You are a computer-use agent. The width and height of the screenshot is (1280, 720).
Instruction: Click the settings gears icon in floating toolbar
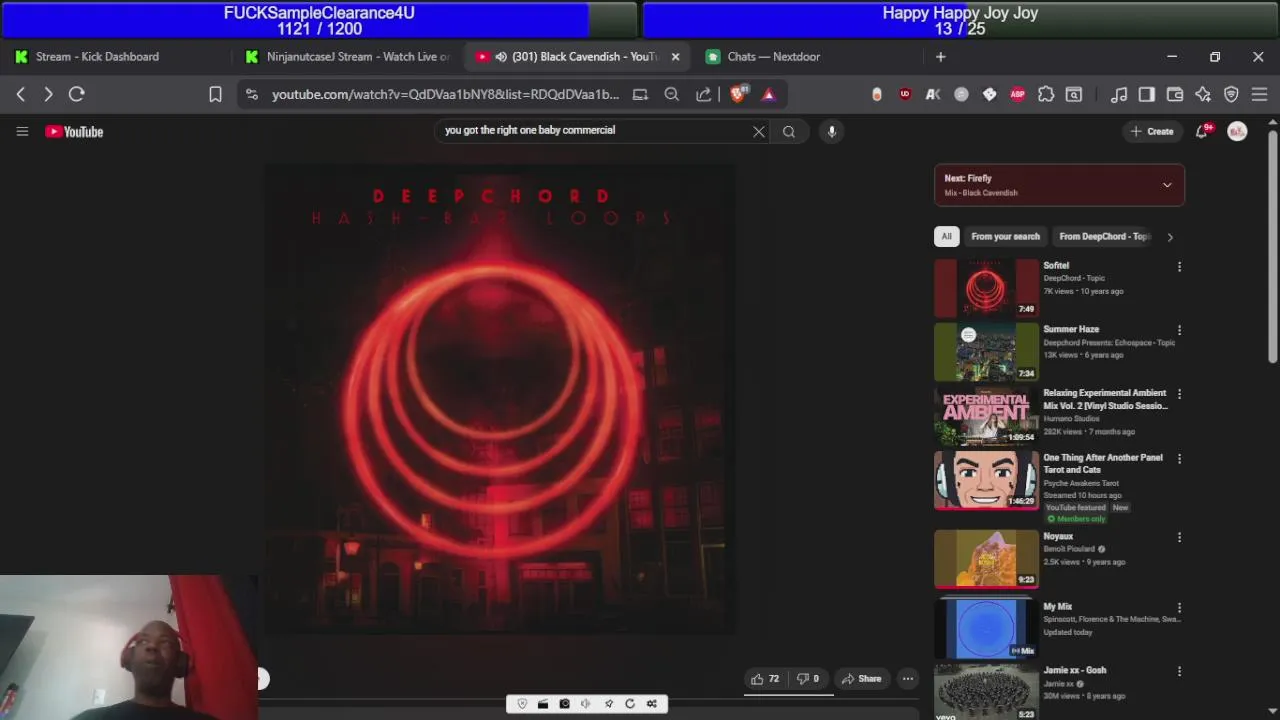[652, 704]
